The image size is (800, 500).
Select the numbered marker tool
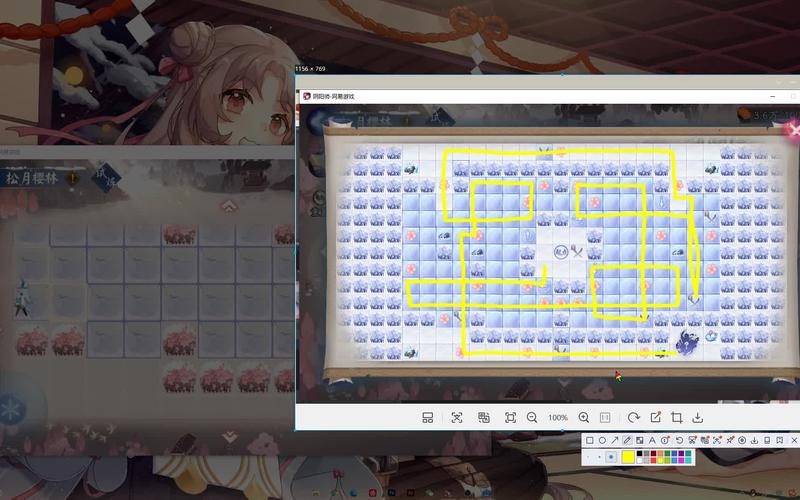665,440
